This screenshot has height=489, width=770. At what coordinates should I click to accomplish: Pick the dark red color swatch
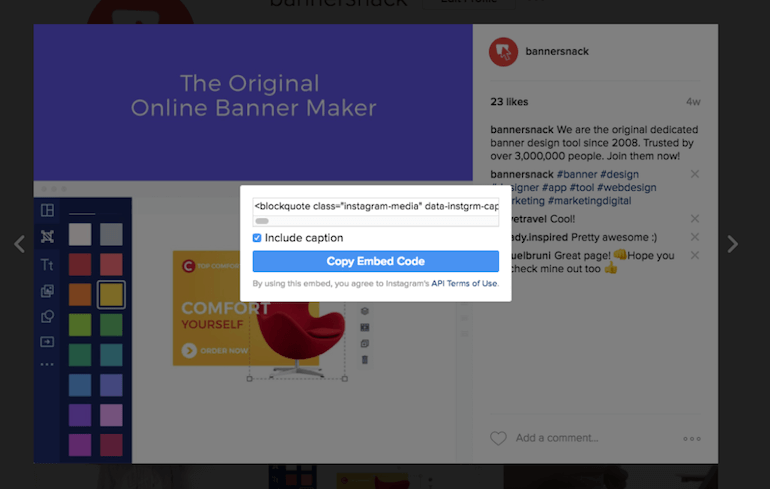click(80, 265)
